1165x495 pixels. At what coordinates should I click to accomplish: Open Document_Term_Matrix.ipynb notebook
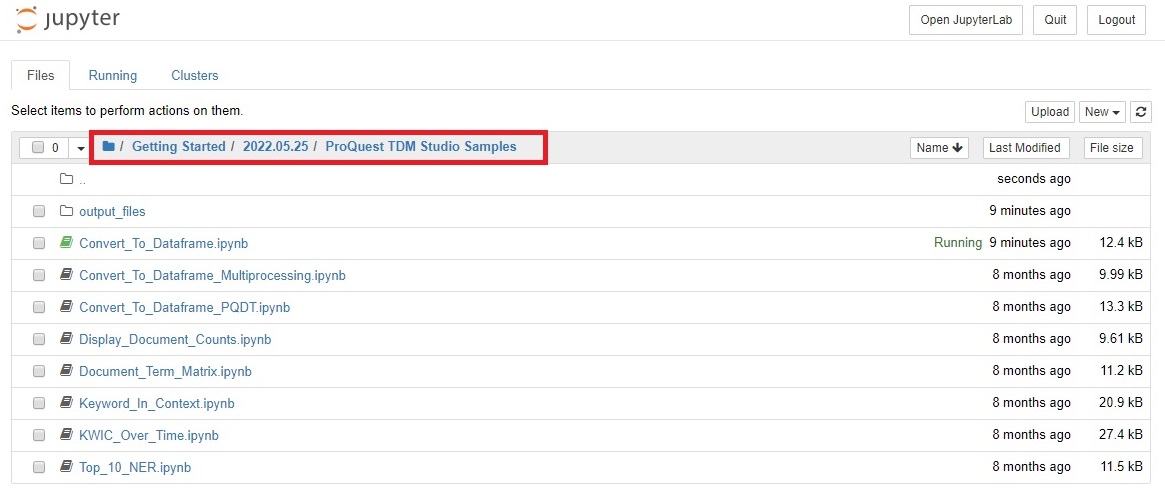[x=165, y=371]
